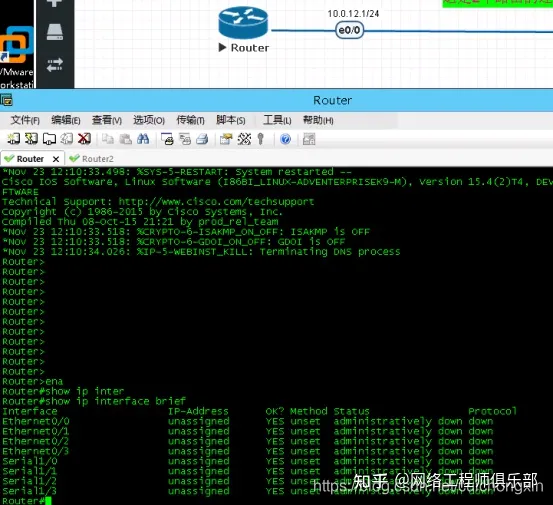Screen dimensions: 553x505
Task: Click the Connect toolbar icon
Action: [x=14, y=139]
